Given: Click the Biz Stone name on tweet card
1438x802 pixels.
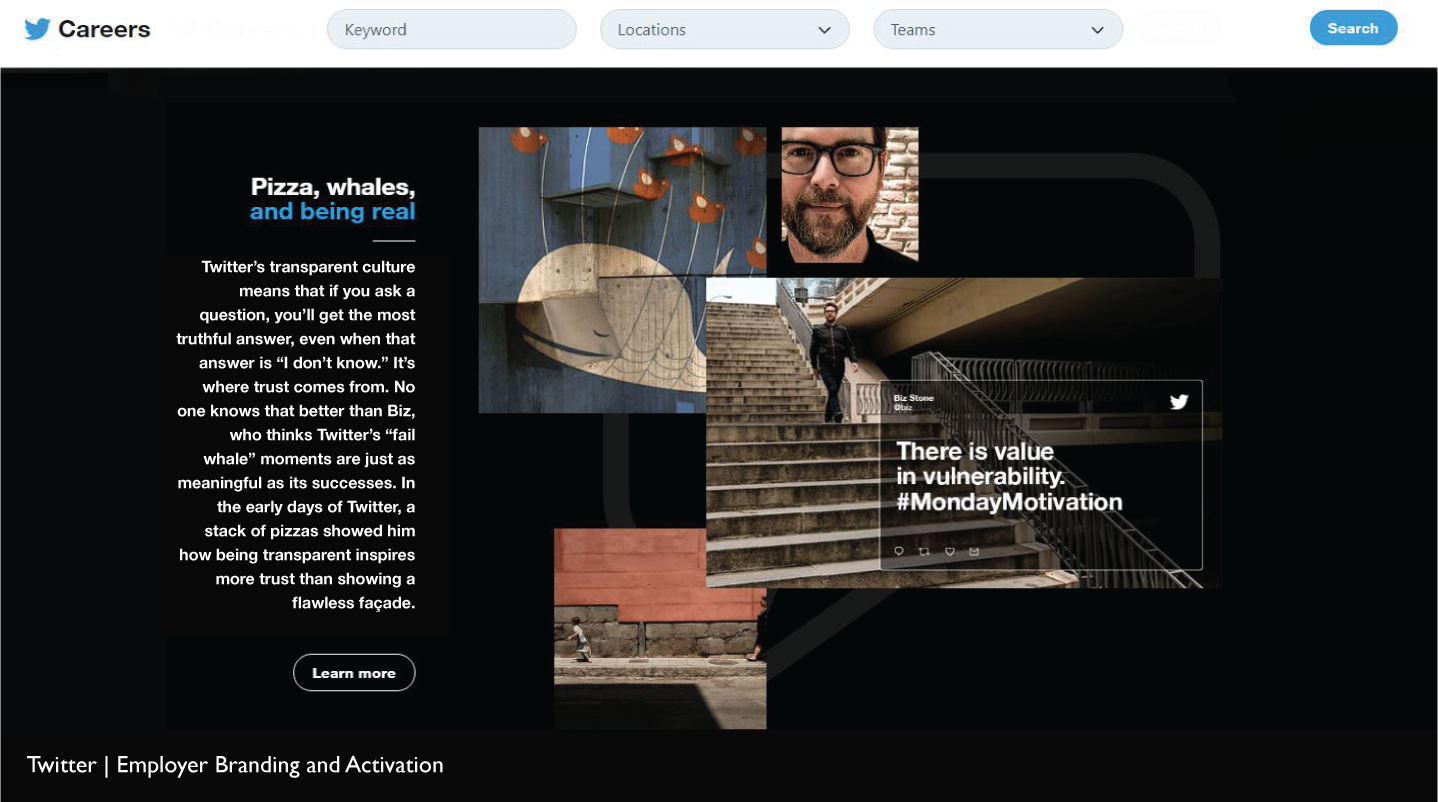Looking at the screenshot, I should pyautogui.click(x=914, y=398).
